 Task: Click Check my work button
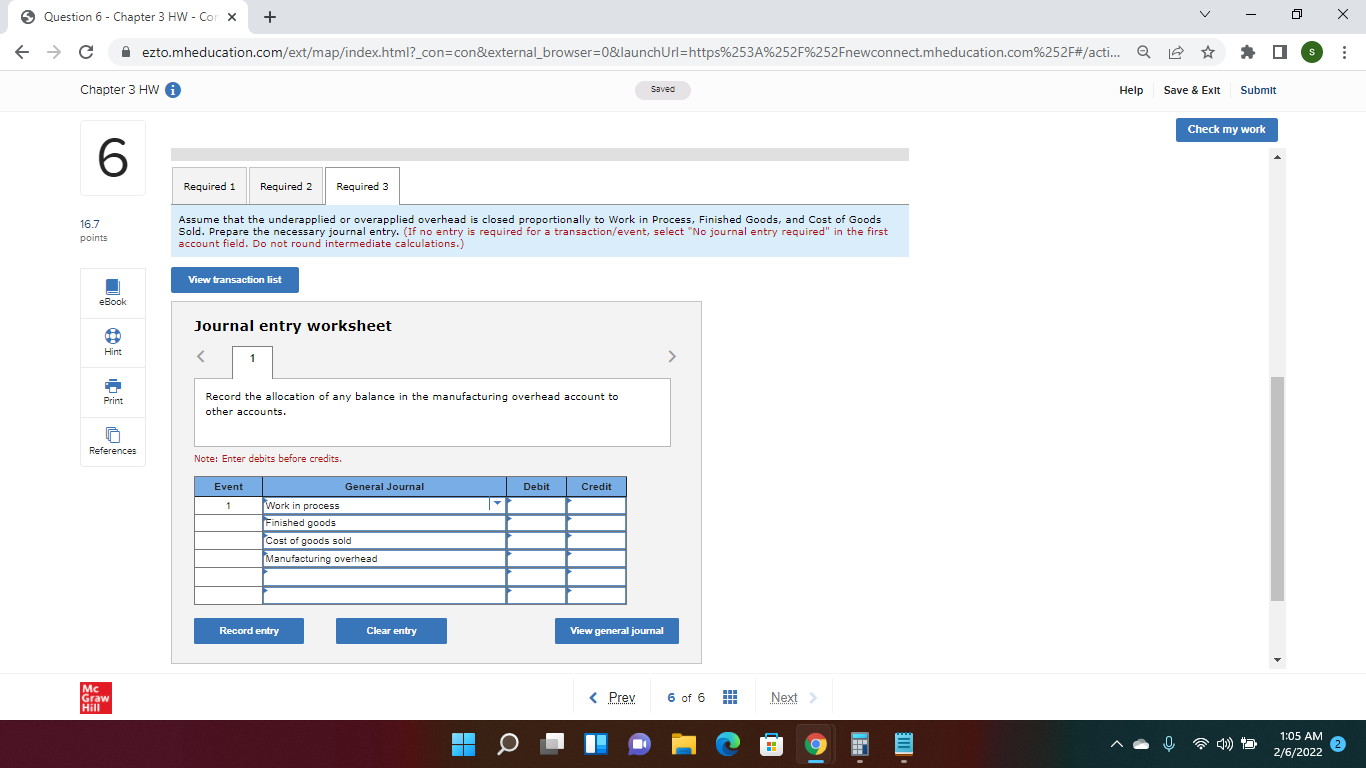coord(1226,129)
